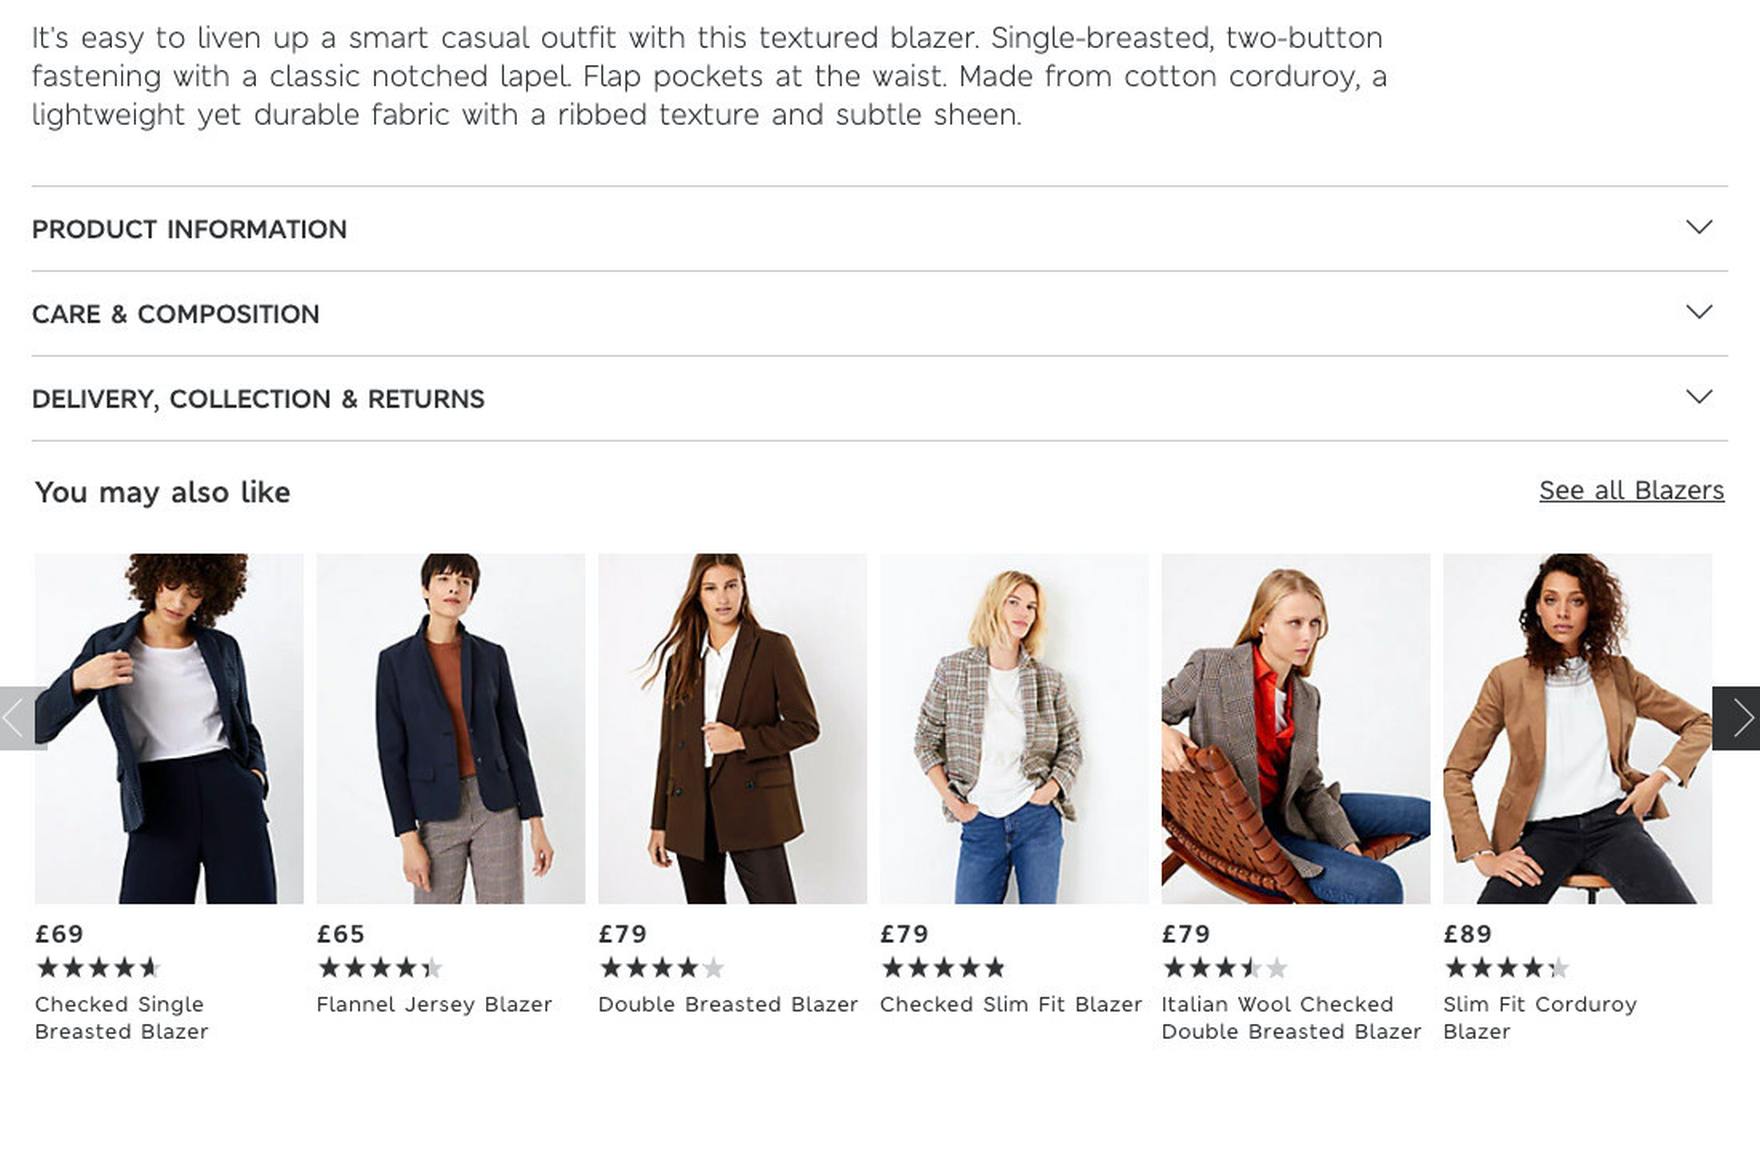Click star rating of the £89 corduroy blazer
This screenshot has width=1760, height=1160.
click(x=1506, y=968)
